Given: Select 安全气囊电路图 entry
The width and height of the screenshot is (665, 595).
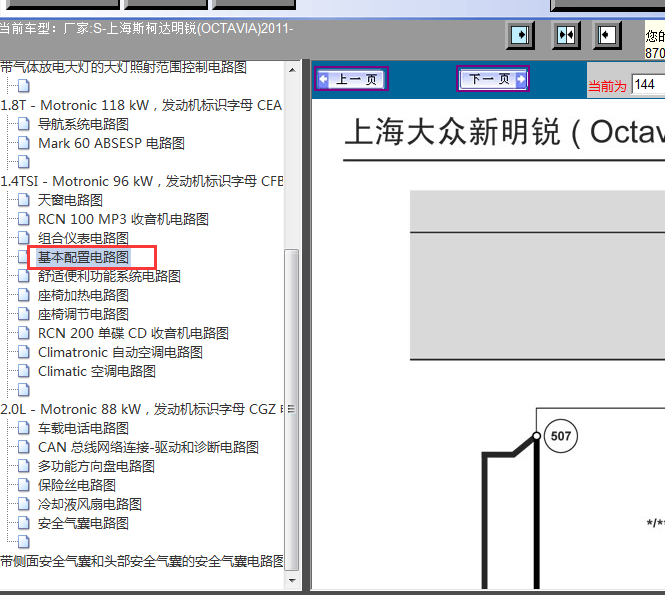Looking at the screenshot, I should point(83,523).
